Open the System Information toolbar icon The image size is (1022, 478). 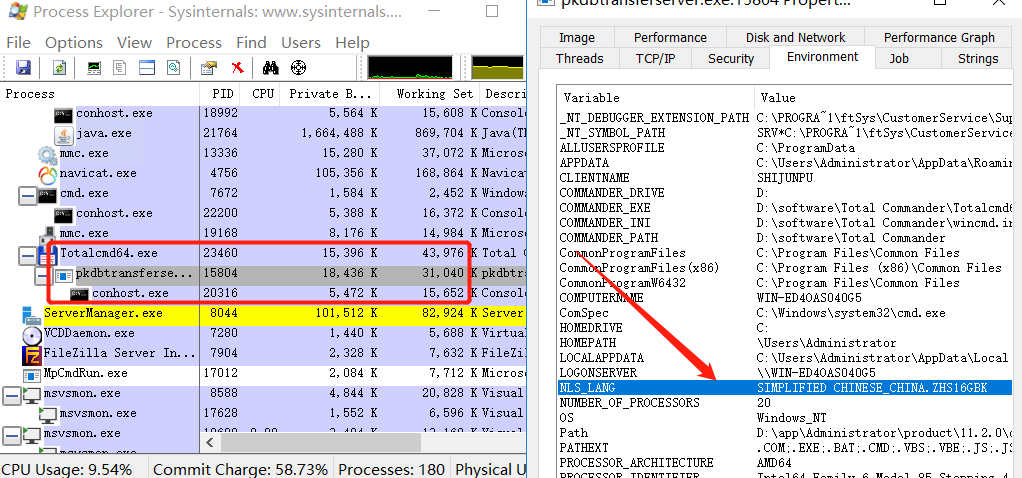click(94, 68)
